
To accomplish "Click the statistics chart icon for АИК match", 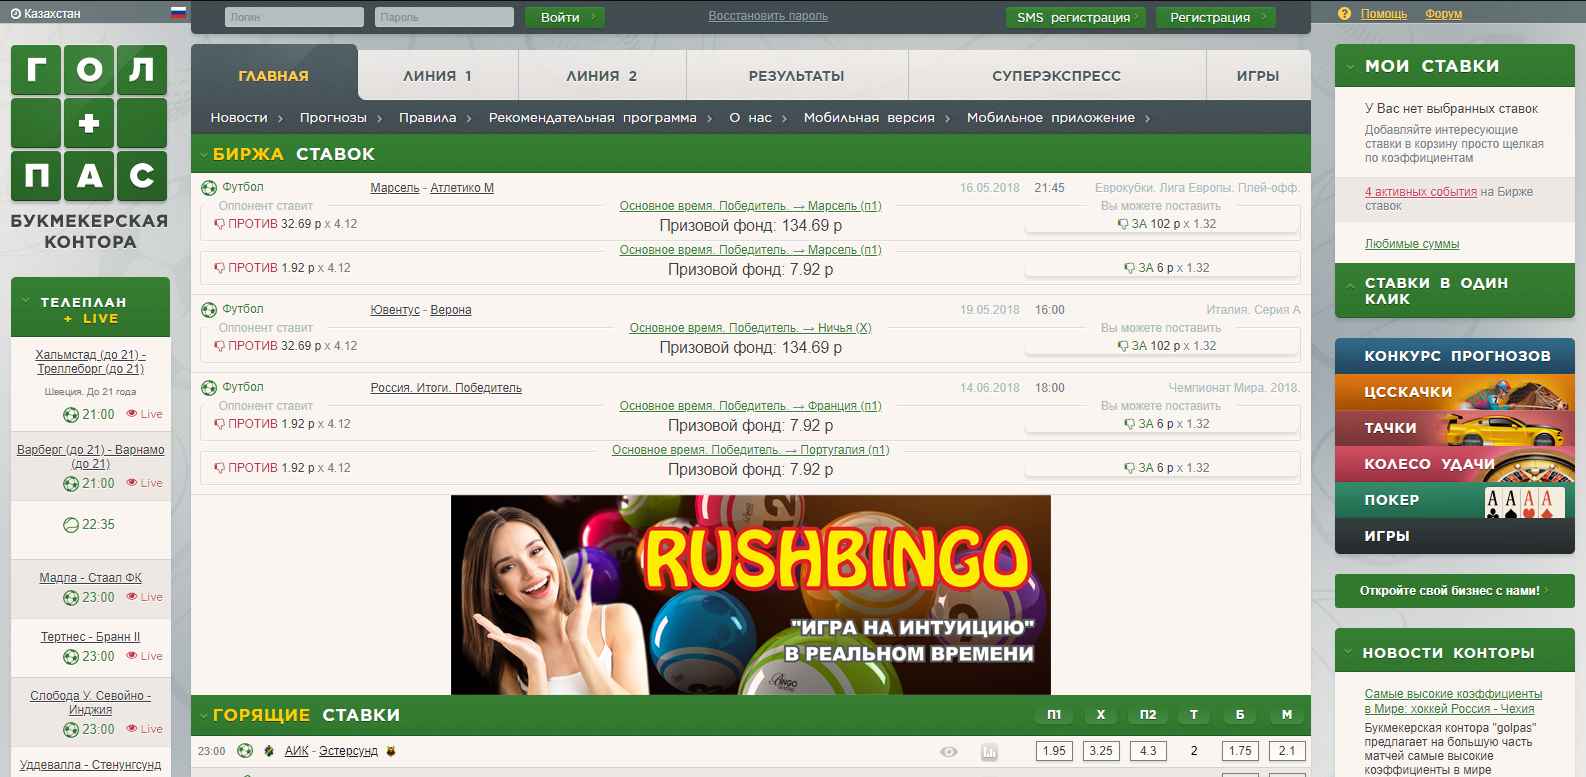I will click(989, 751).
